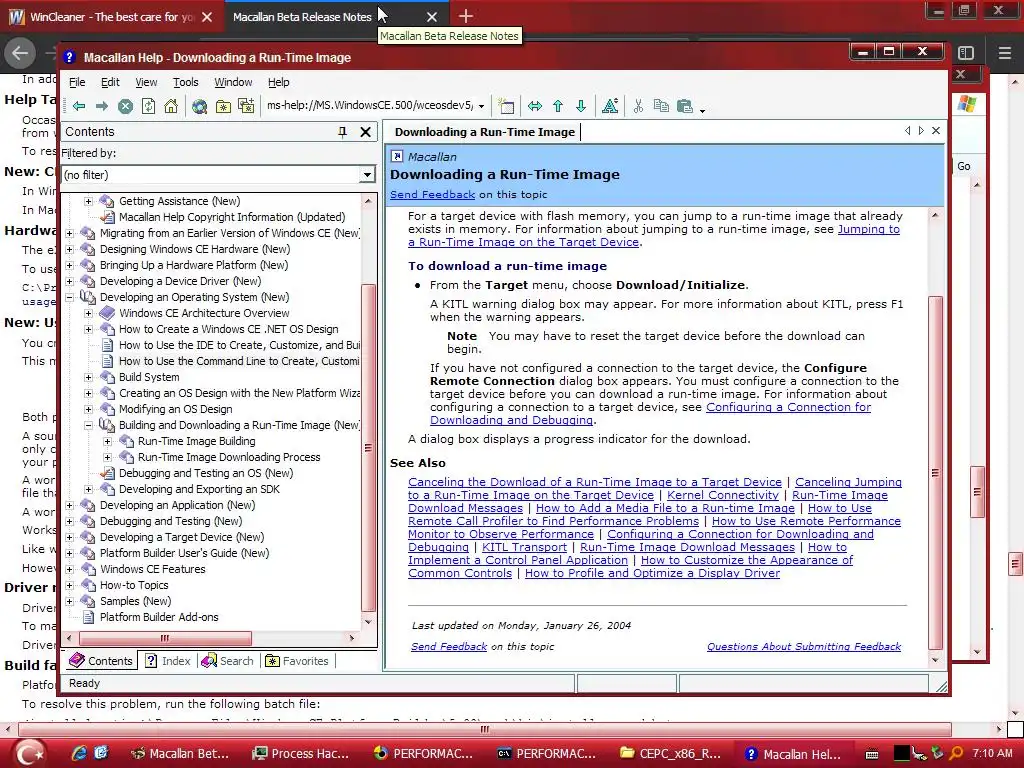This screenshot has width=1024, height=768.
Task: Open the Tools menu
Action: point(185,82)
